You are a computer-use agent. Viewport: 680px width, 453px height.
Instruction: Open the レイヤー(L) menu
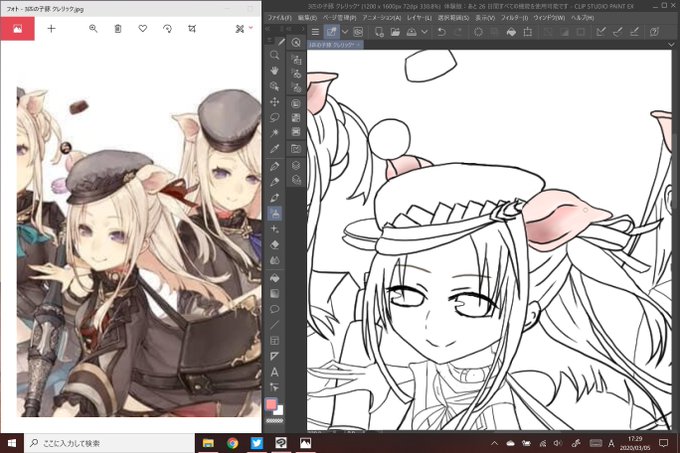tap(419, 18)
